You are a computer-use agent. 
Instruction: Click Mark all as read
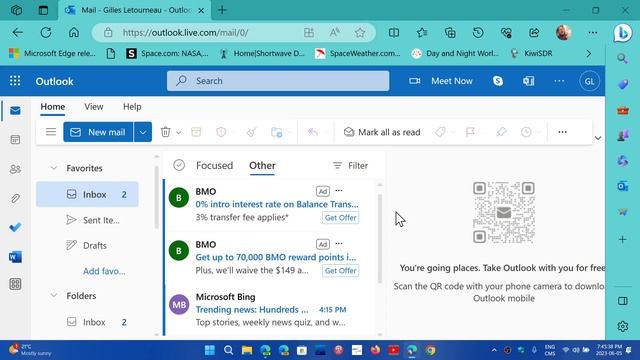tap(382, 132)
